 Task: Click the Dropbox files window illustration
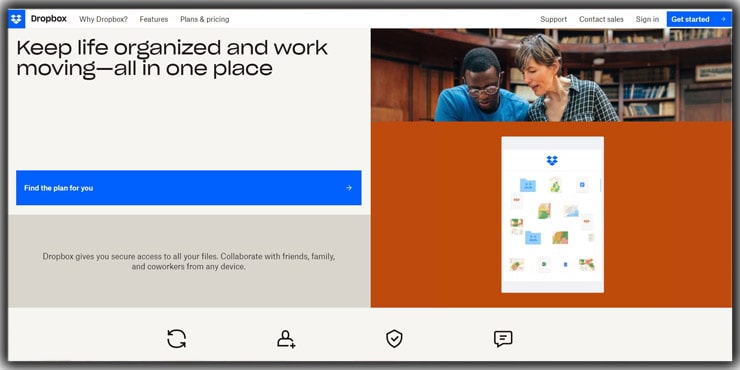click(x=553, y=215)
